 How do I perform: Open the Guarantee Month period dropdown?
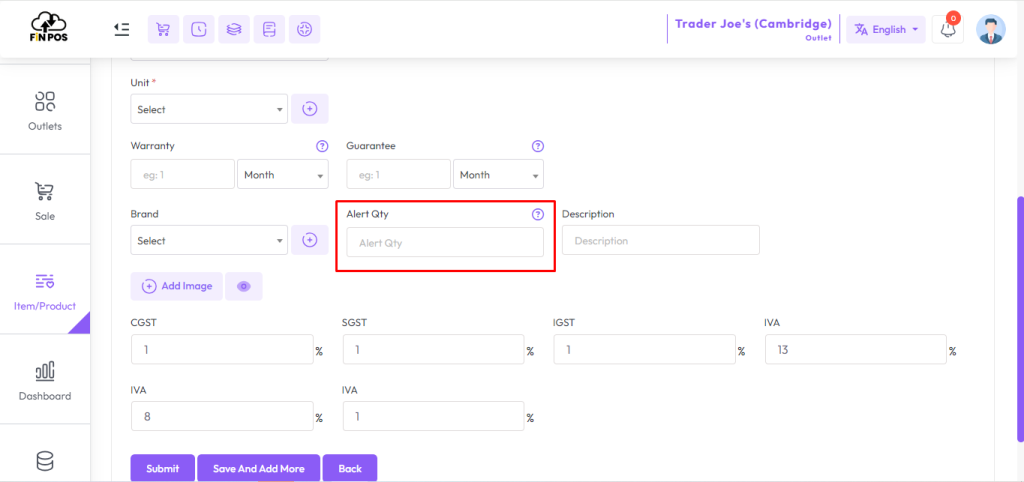click(498, 174)
